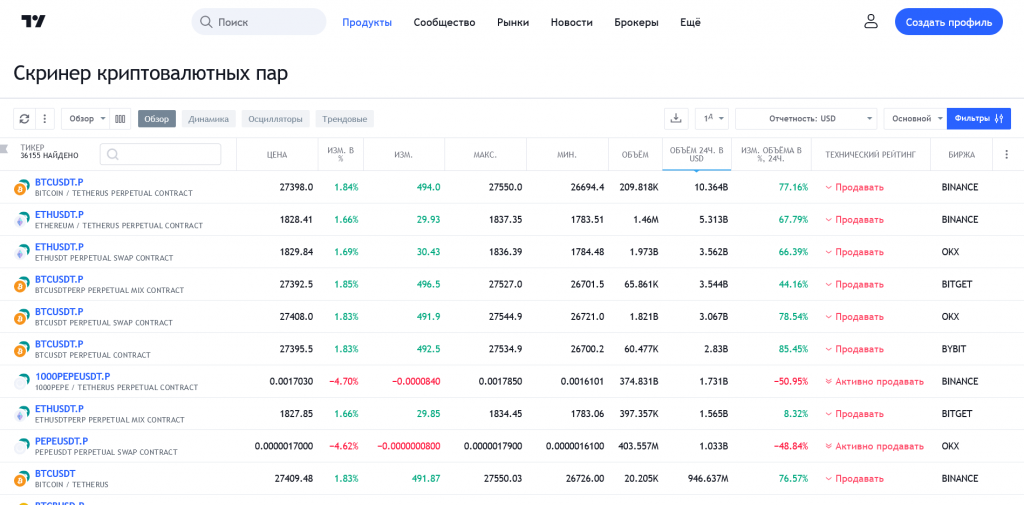Click the Активно продавать rating in 1000PEPEUSDT.P row
The width and height of the screenshot is (1024, 505).
click(x=874, y=382)
